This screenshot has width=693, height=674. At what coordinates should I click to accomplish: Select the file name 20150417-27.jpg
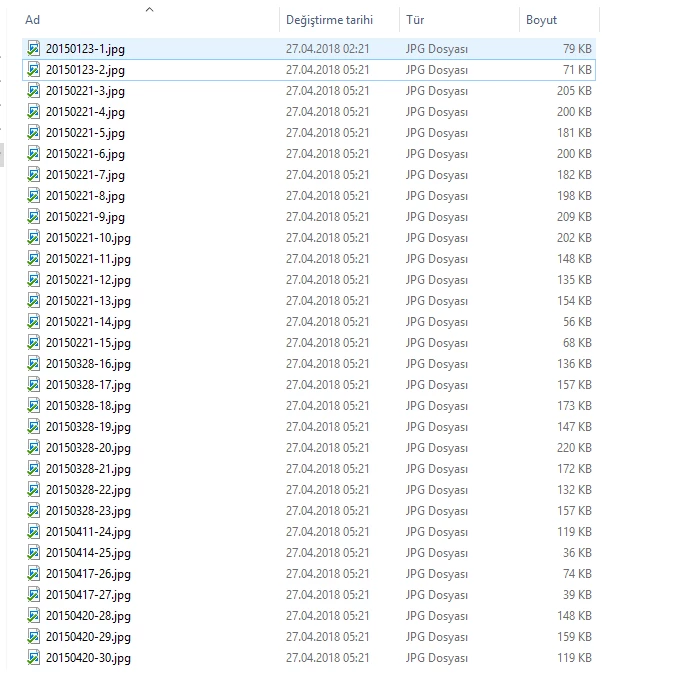point(88,595)
